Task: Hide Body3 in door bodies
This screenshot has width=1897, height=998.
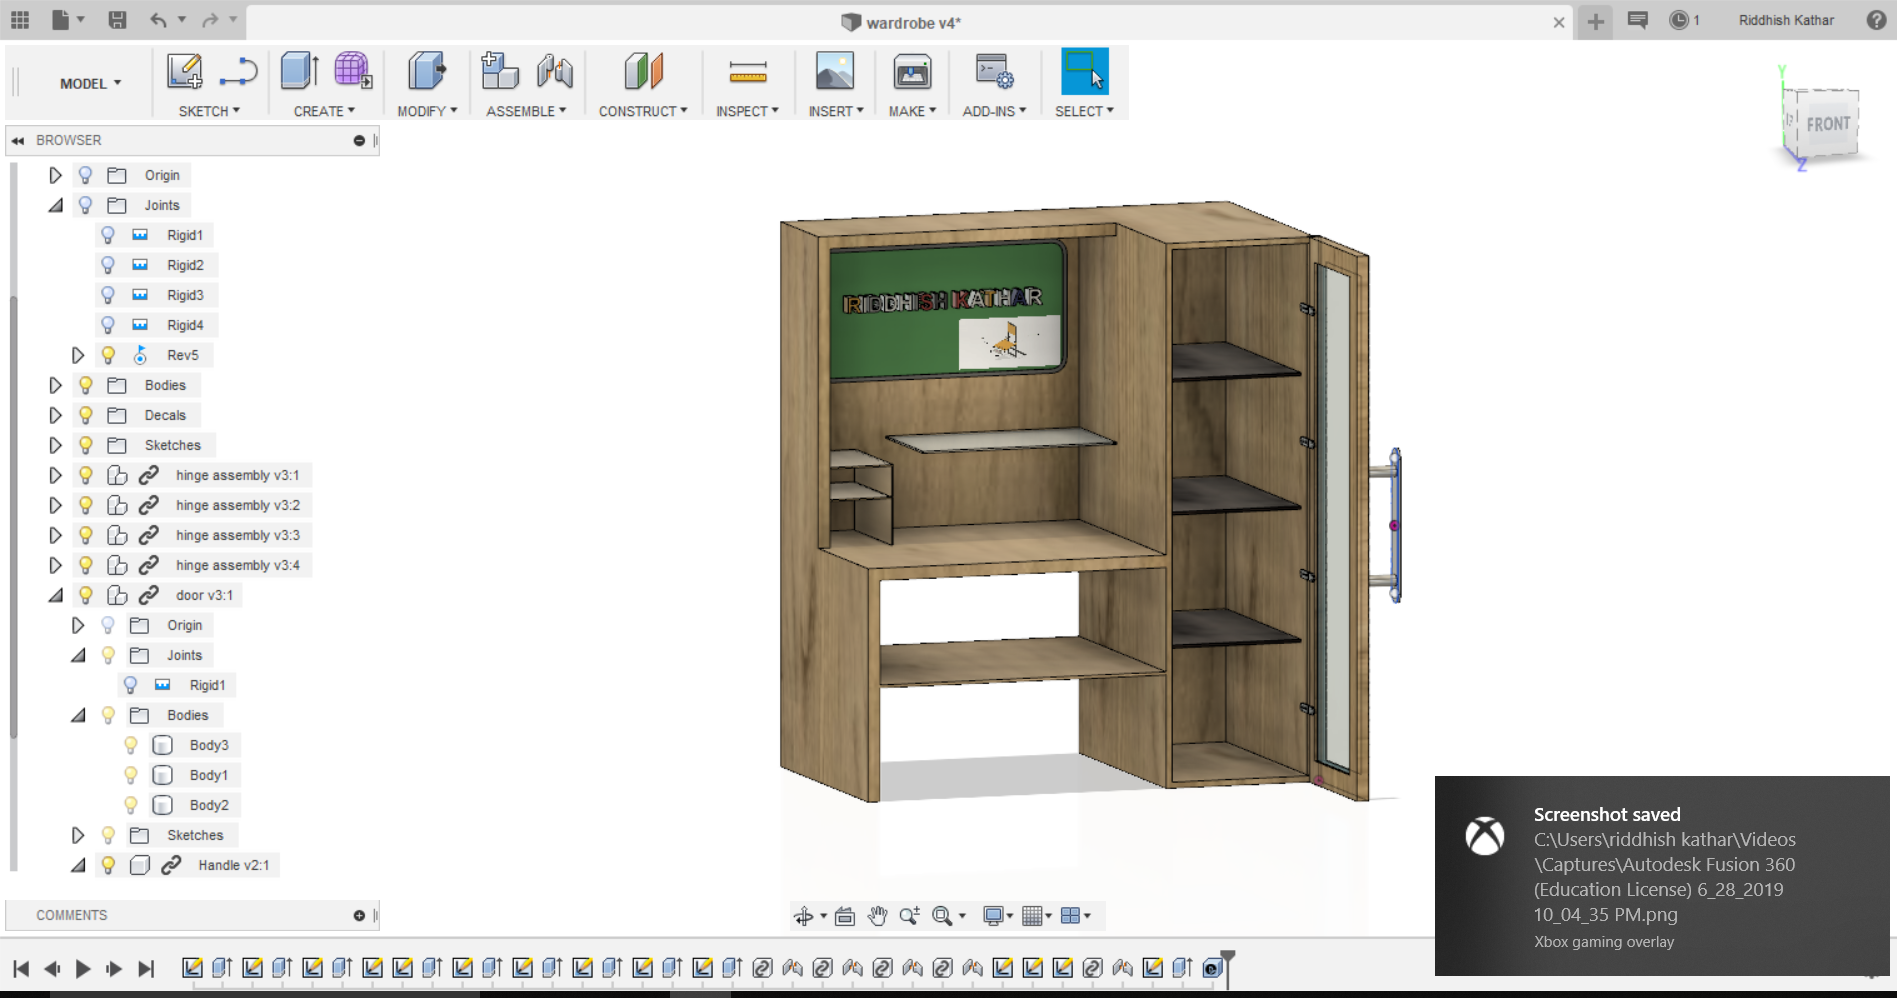Action: pyautogui.click(x=131, y=745)
